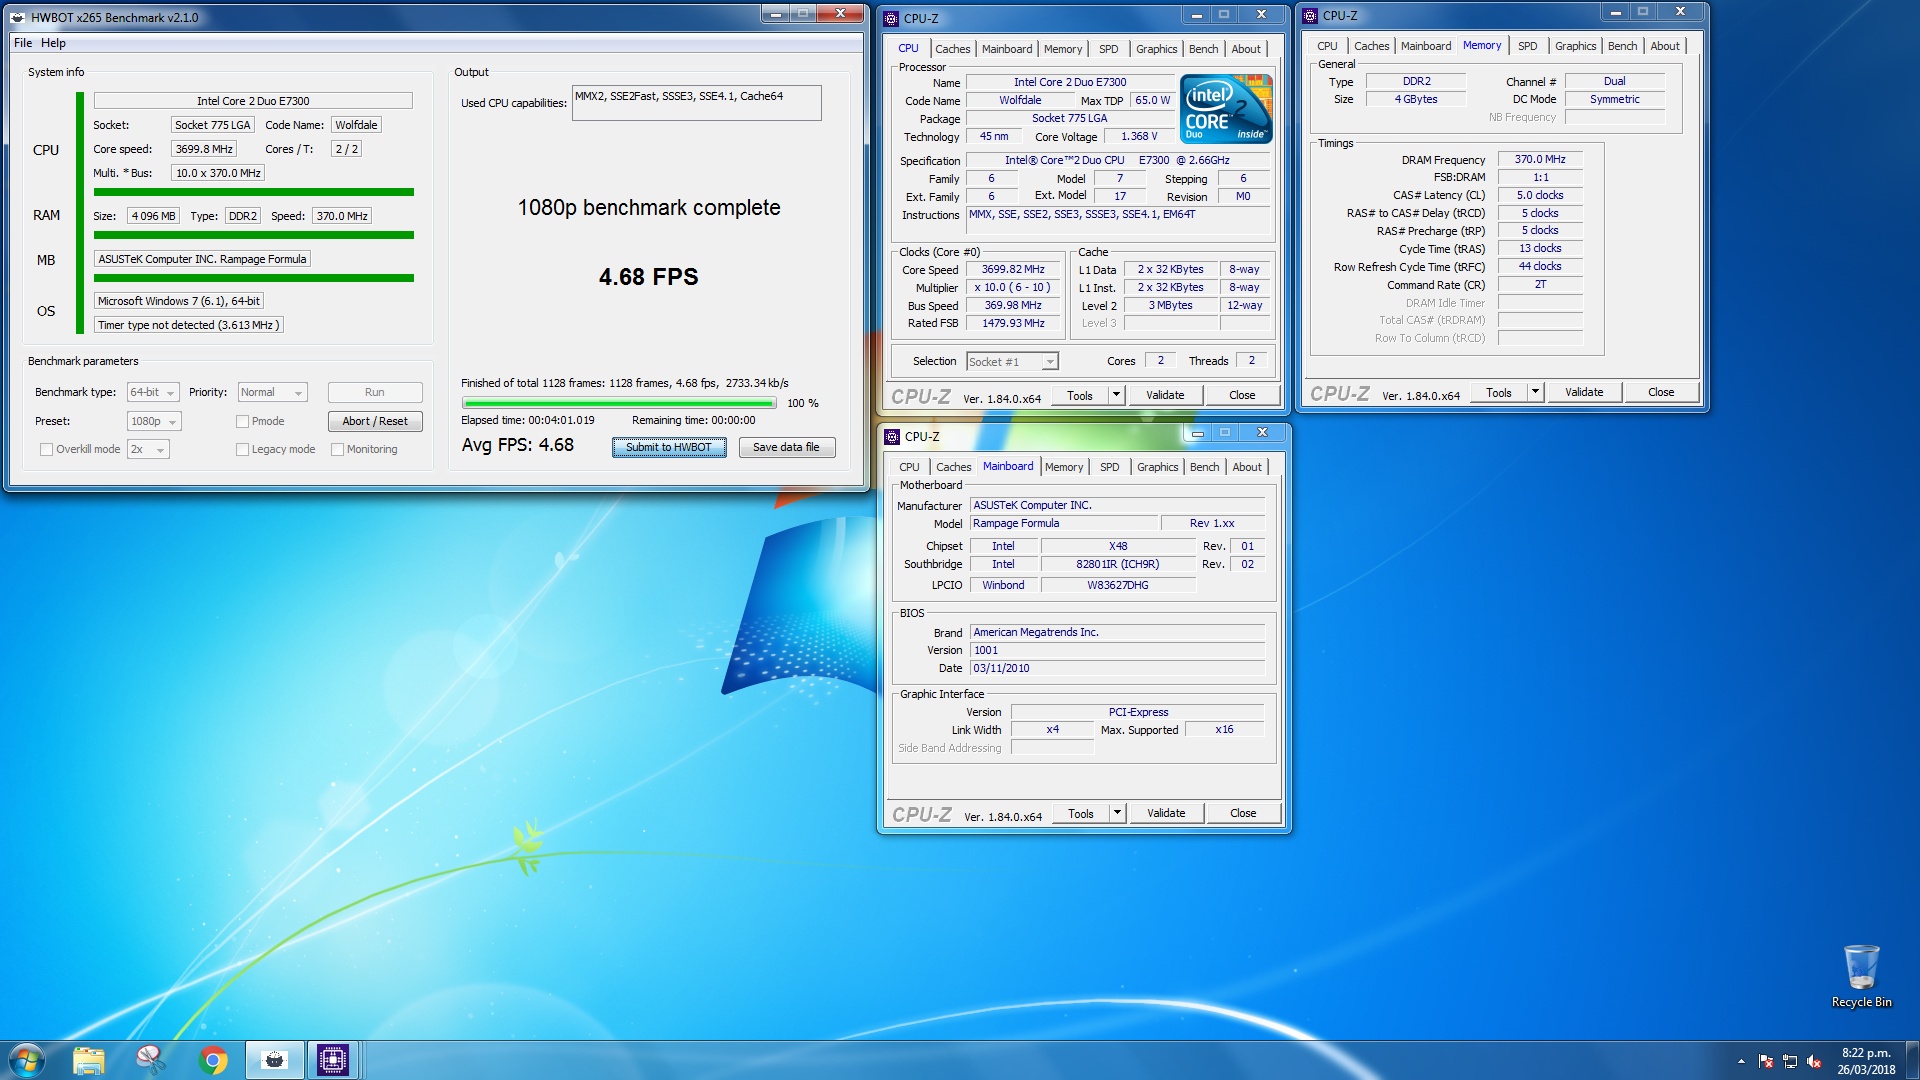The width and height of the screenshot is (1920, 1080).
Task: Click Close in Memory window
Action: tap(1660, 392)
